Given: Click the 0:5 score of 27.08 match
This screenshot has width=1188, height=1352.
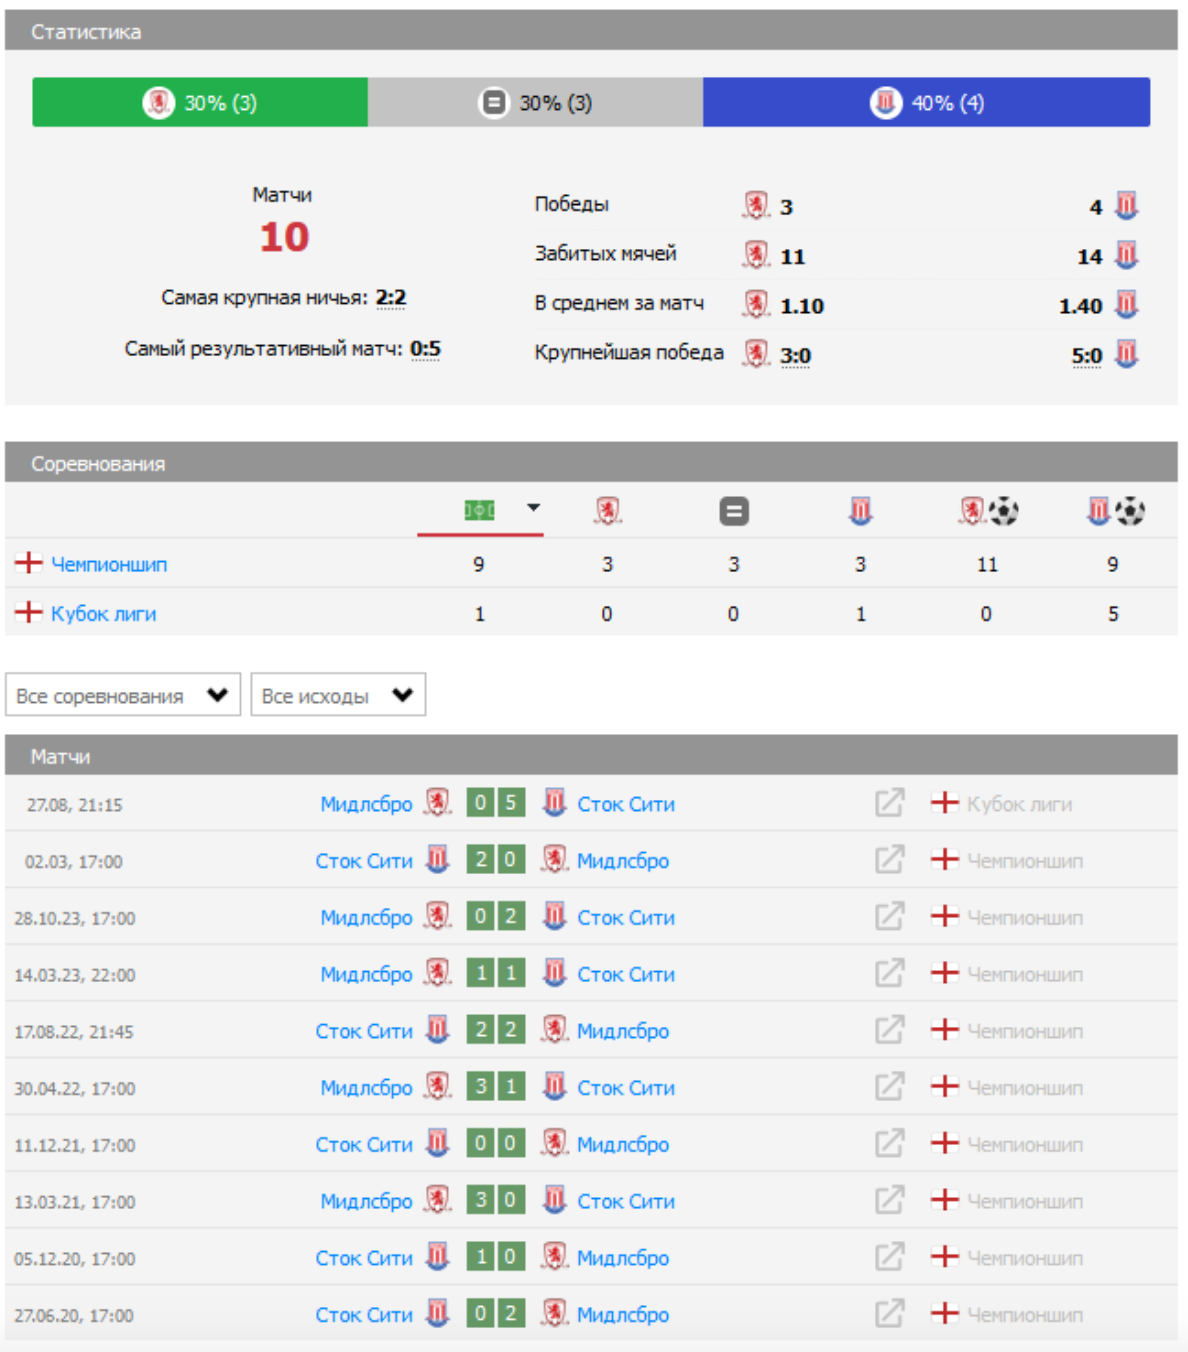Looking at the screenshot, I should tap(496, 803).
